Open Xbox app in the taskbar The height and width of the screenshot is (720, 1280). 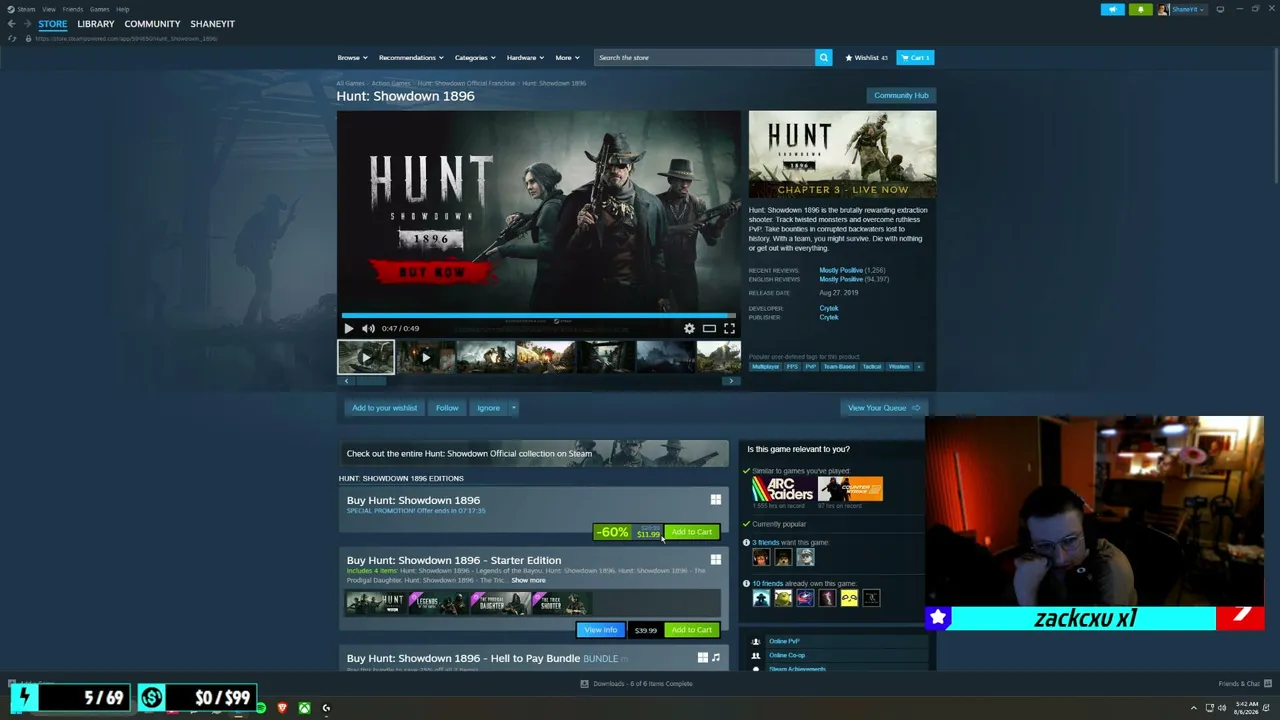(304, 708)
